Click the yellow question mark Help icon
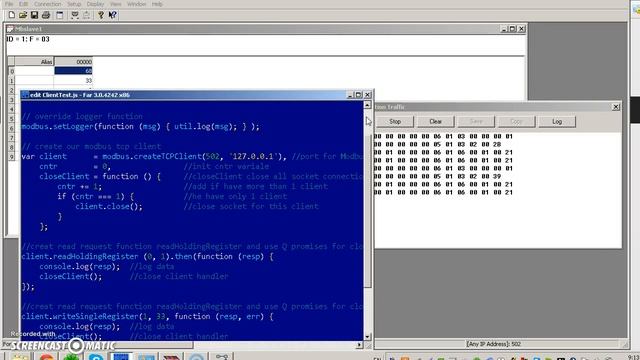Image resolution: width=640 pixels, height=360 pixels. click(100, 15)
